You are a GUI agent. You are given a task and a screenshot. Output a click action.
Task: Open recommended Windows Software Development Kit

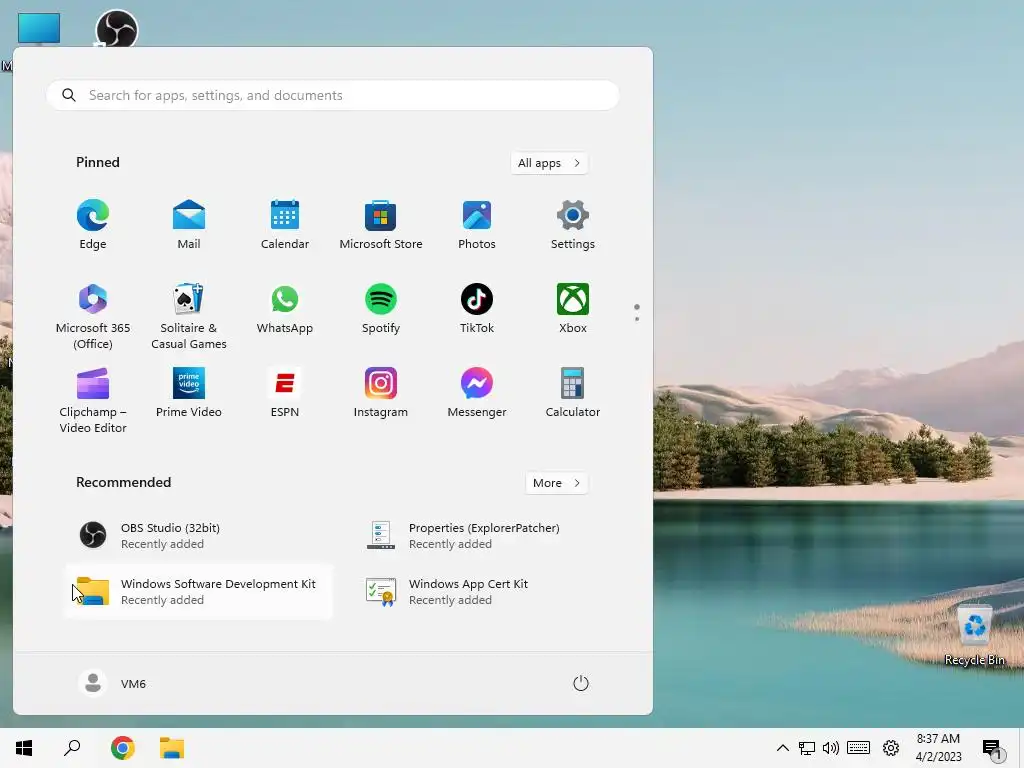coord(199,592)
